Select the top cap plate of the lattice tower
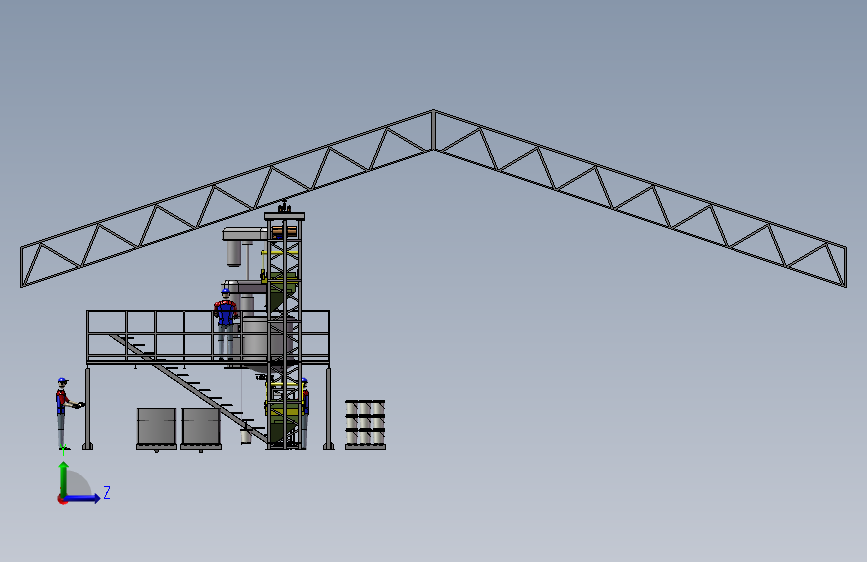This screenshot has height=562, width=867. pos(284,216)
